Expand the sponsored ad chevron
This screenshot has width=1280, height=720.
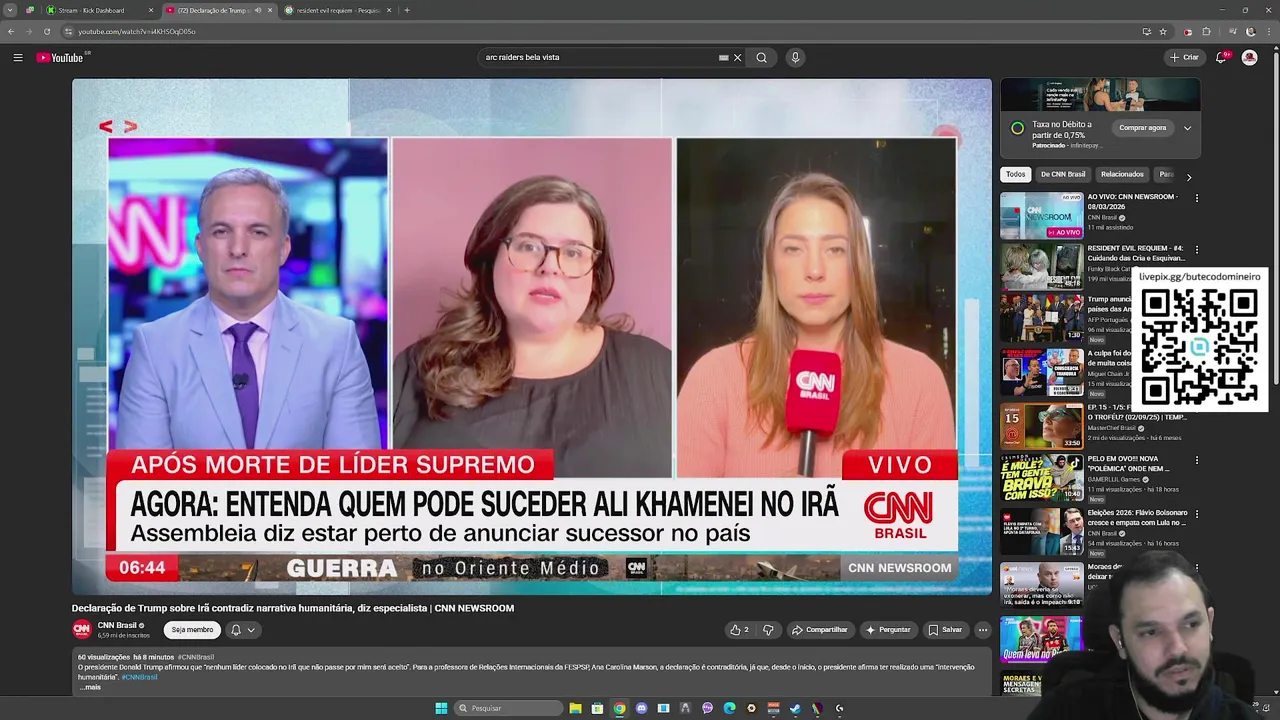click(x=1187, y=128)
